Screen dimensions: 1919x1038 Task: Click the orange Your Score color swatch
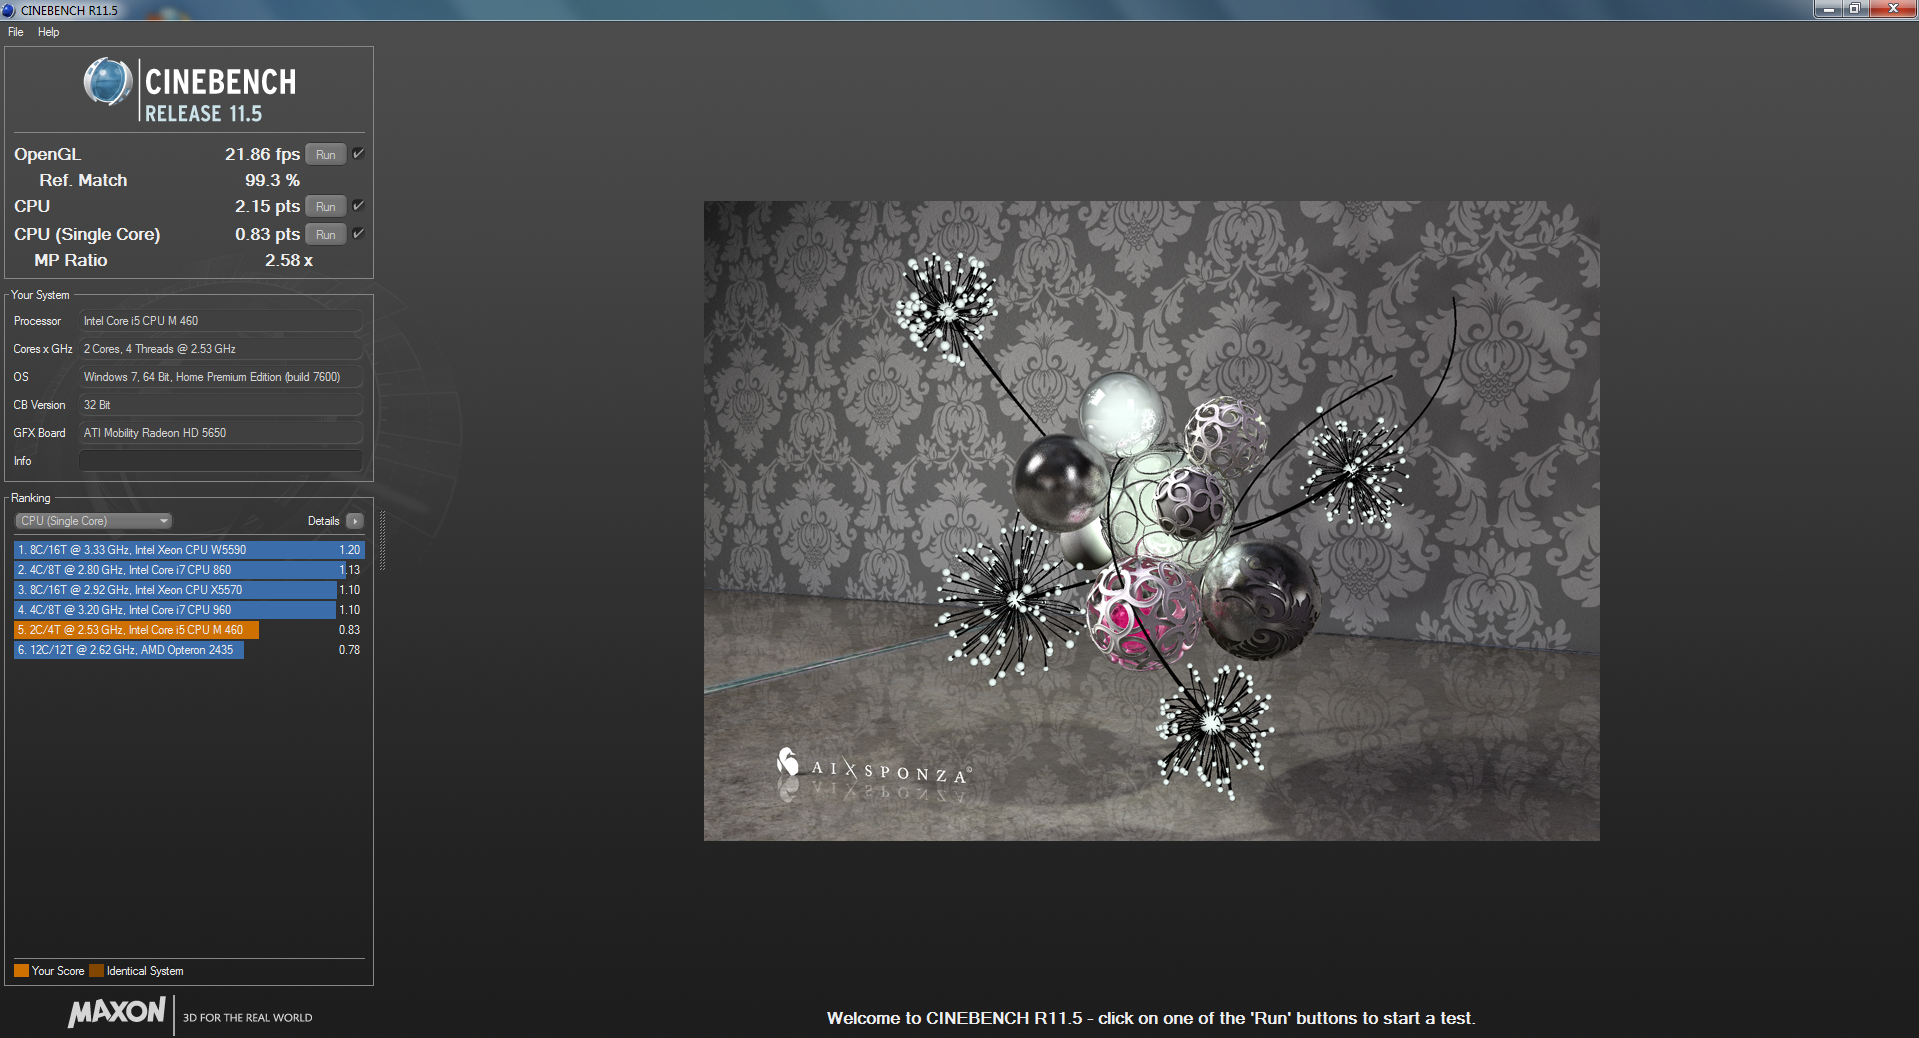tap(21, 971)
